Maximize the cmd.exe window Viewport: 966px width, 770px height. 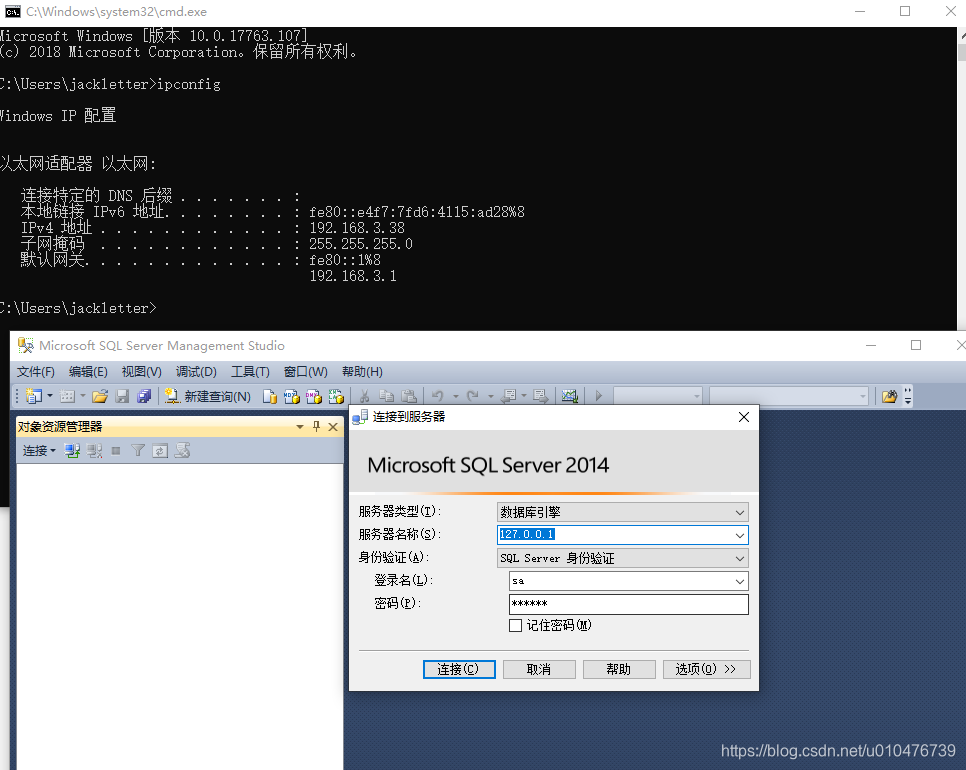905,11
